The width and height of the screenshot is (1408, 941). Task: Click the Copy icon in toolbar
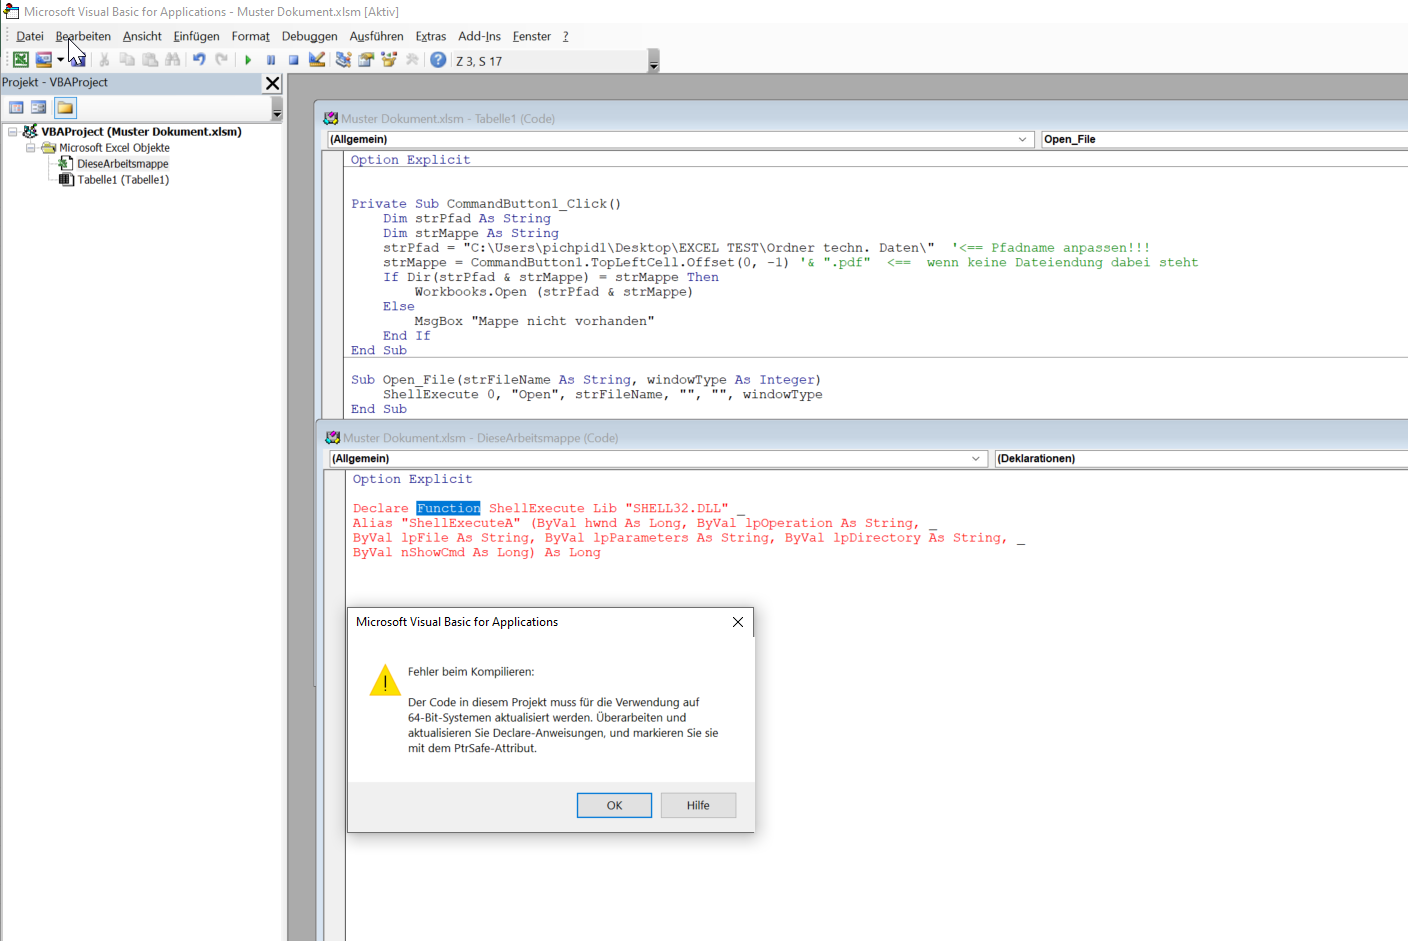pos(127,60)
